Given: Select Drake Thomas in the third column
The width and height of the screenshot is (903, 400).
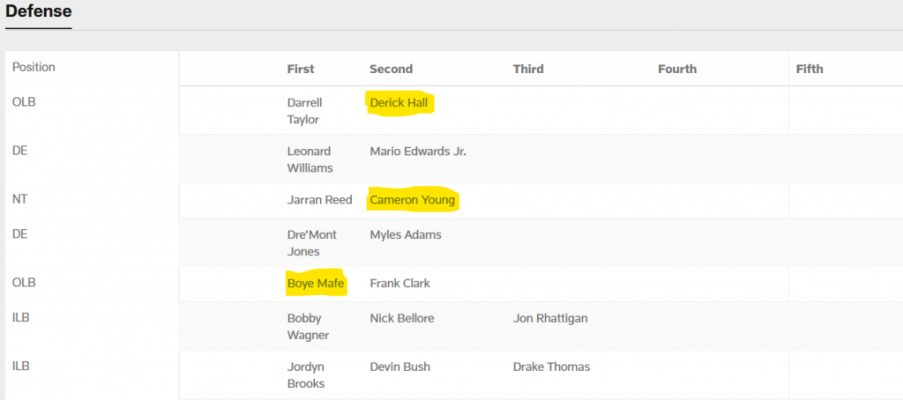Looking at the screenshot, I should pos(552,367).
